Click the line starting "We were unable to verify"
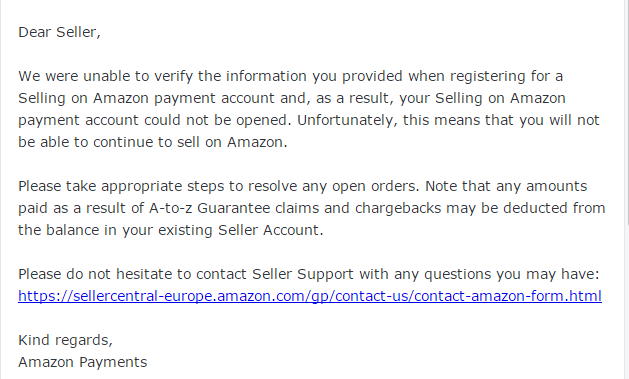The height and width of the screenshot is (379, 629). (x=290, y=76)
